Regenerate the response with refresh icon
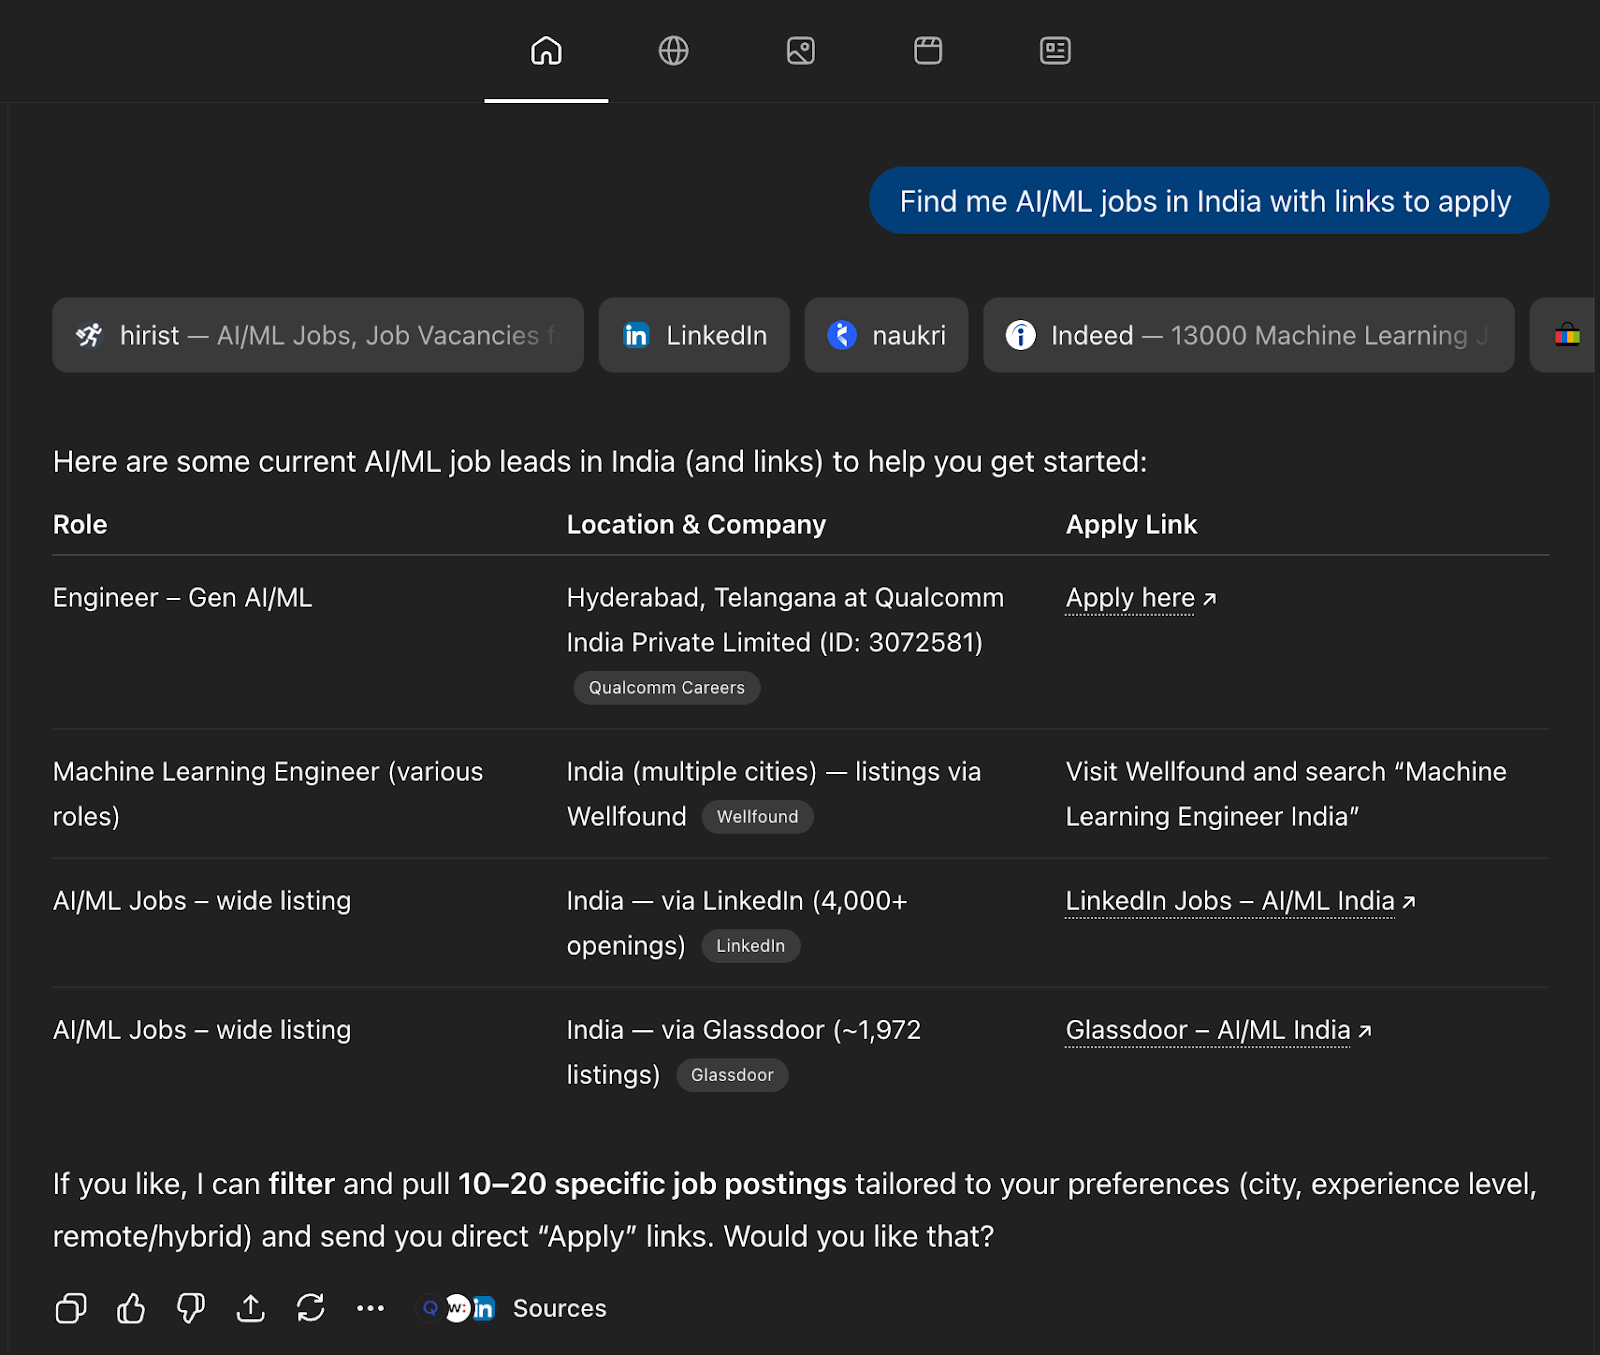 click(x=311, y=1308)
